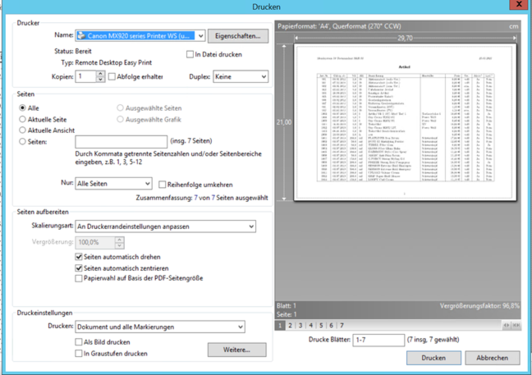Viewport: 532px width, 375px height.
Task: Increase Kopien with the up arrow
Action: [x=100, y=73]
